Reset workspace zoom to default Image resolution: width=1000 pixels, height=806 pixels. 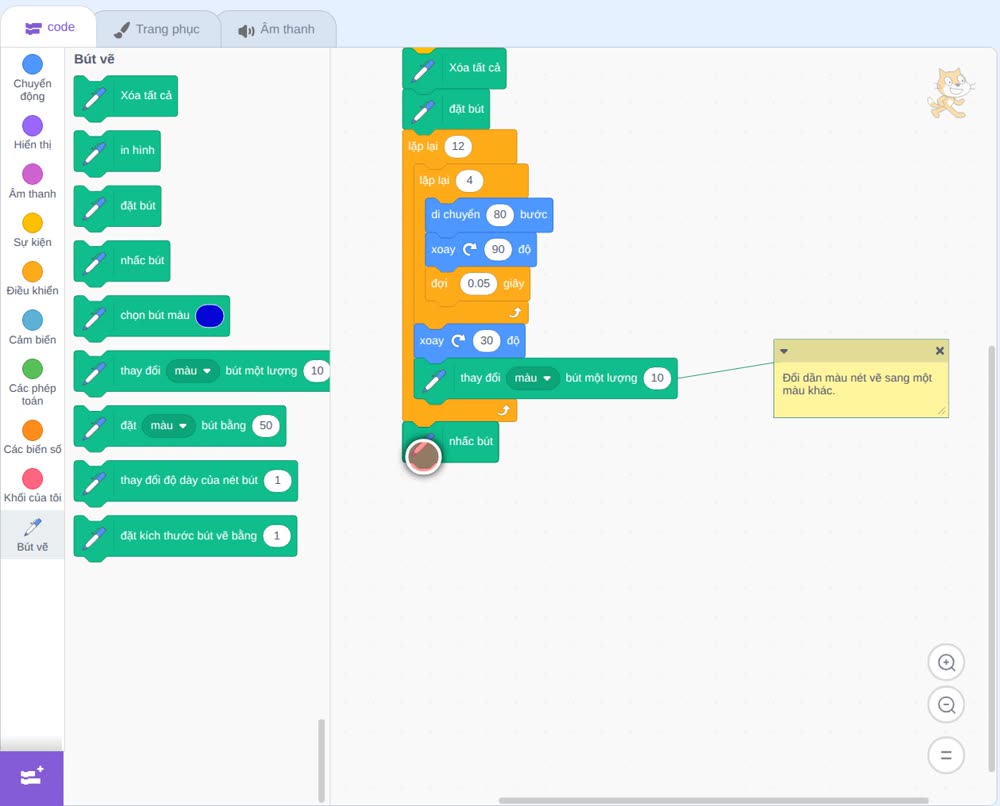946,755
